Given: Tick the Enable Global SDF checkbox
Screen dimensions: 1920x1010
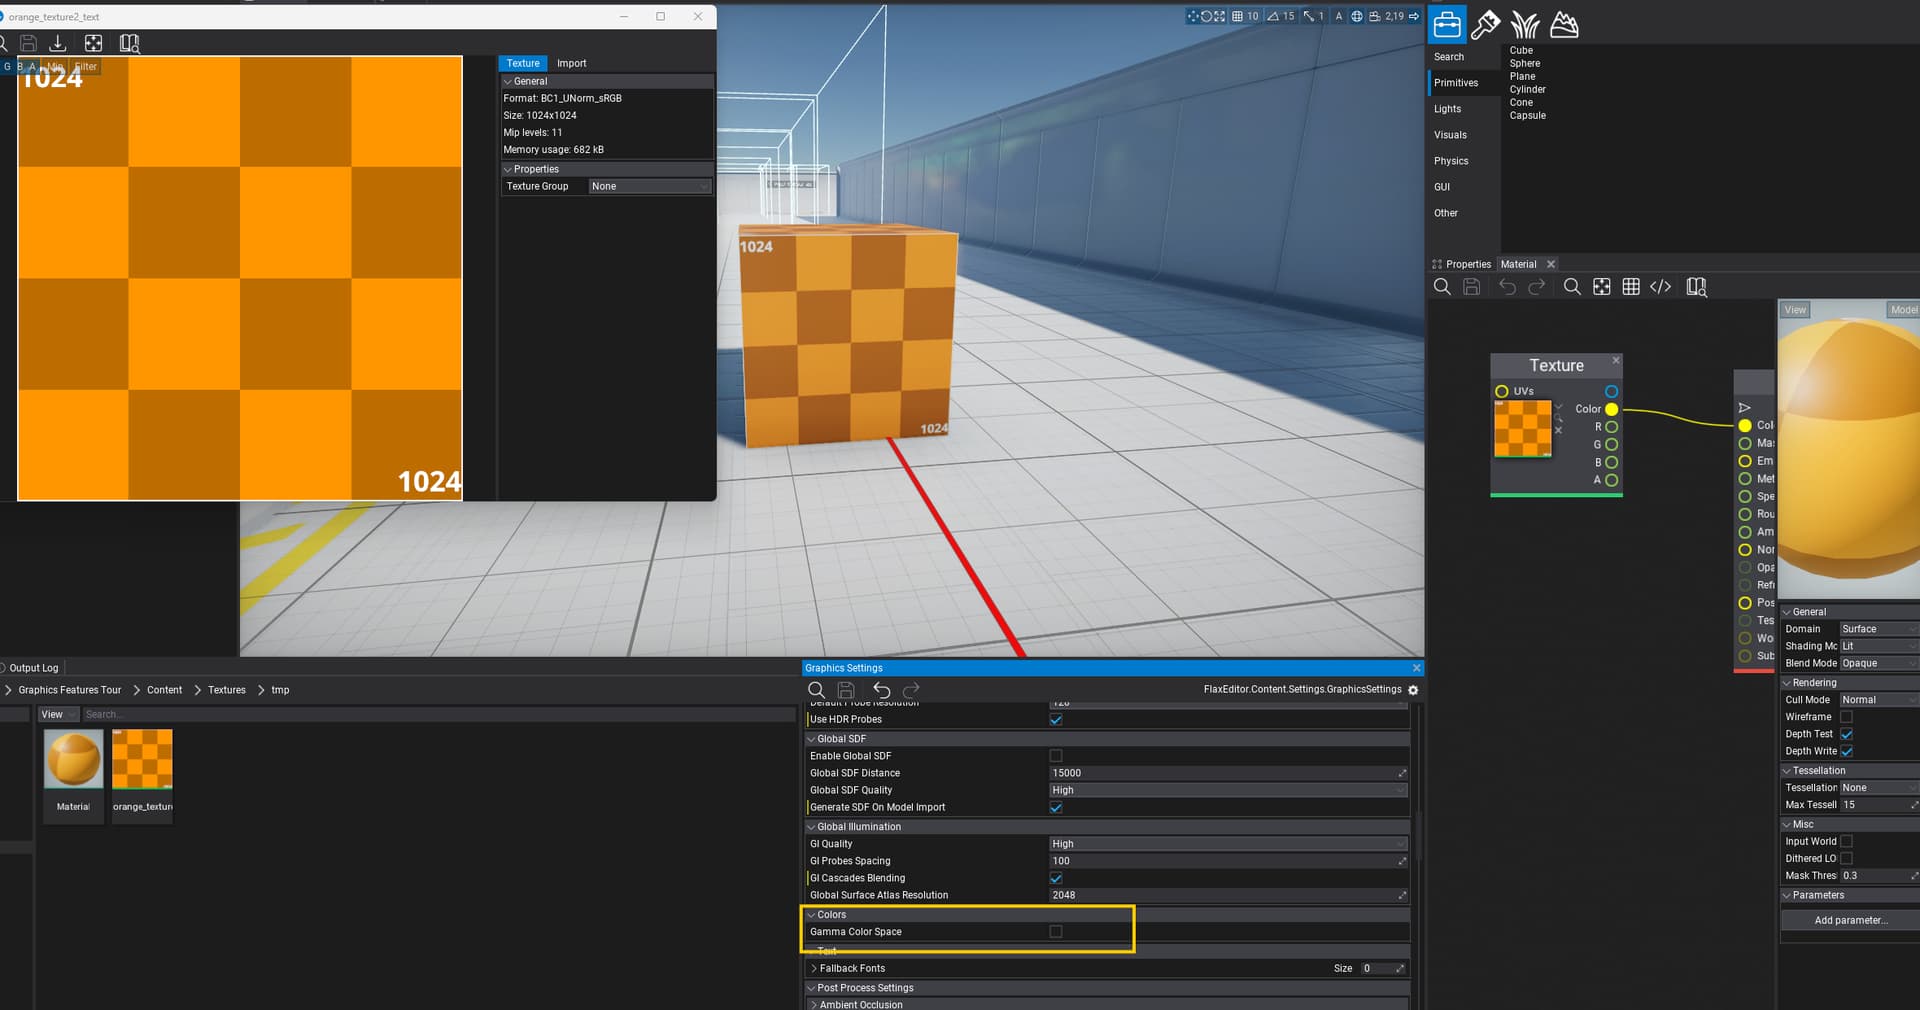Looking at the screenshot, I should (1056, 756).
